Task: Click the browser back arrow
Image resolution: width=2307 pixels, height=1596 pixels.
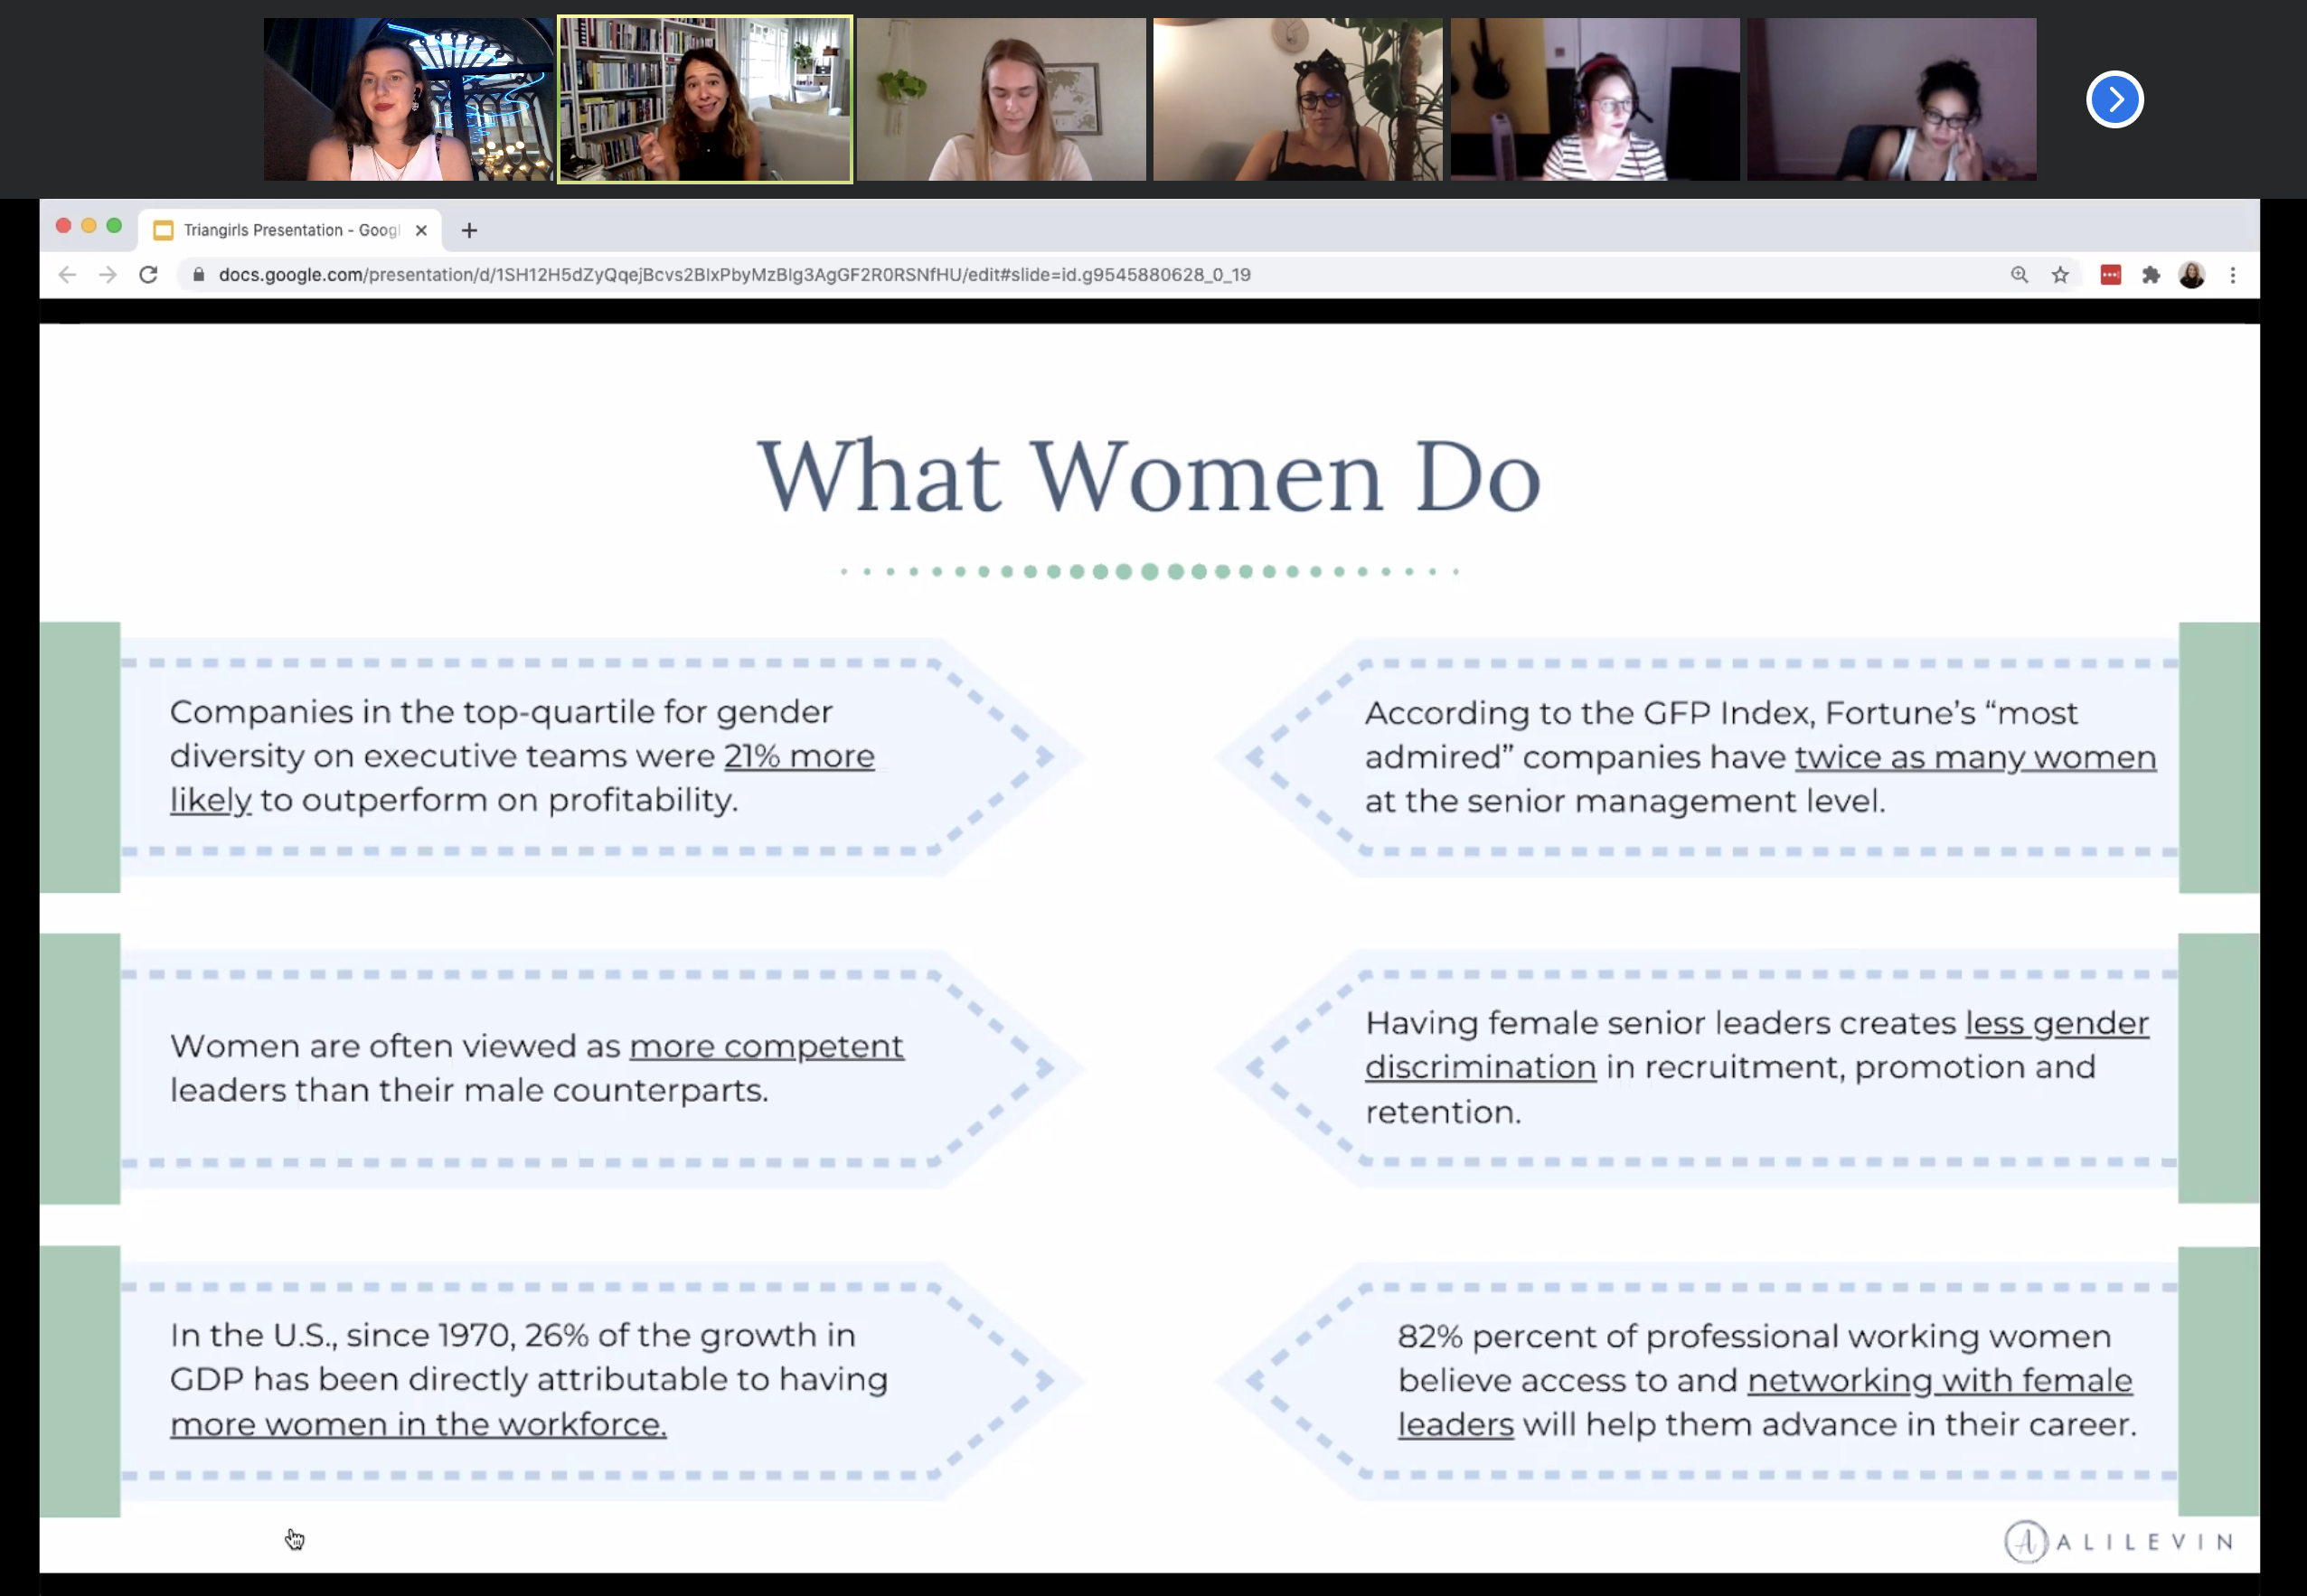Action: 67,275
